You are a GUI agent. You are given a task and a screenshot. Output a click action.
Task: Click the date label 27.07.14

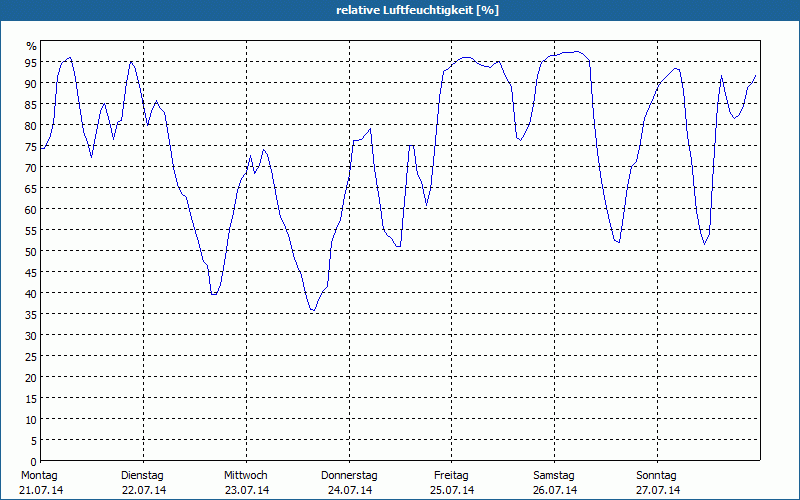[x=658, y=491]
